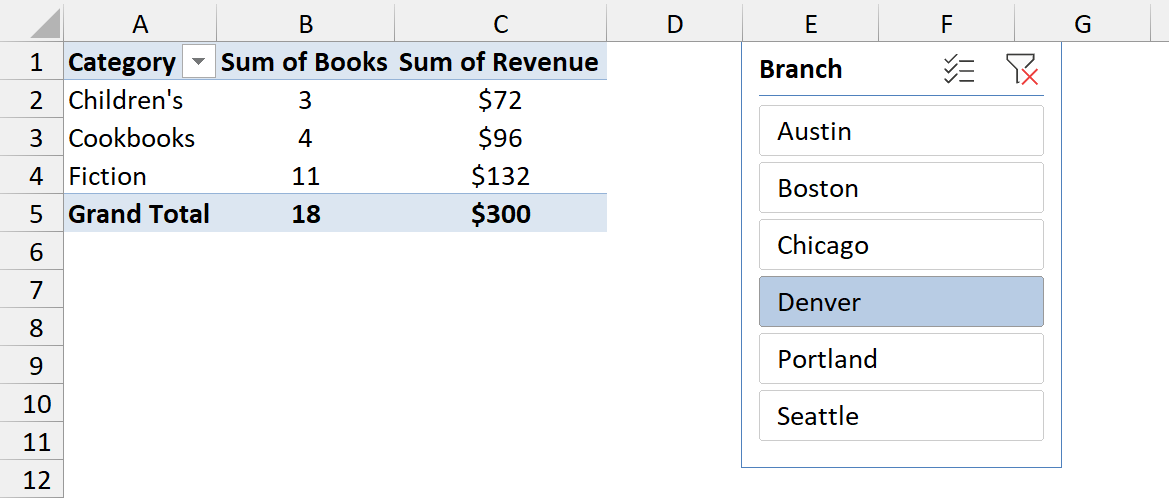Screen dimensions: 1169x498
Task: Select the cell showing 4 books
Action: pos(306,138)
